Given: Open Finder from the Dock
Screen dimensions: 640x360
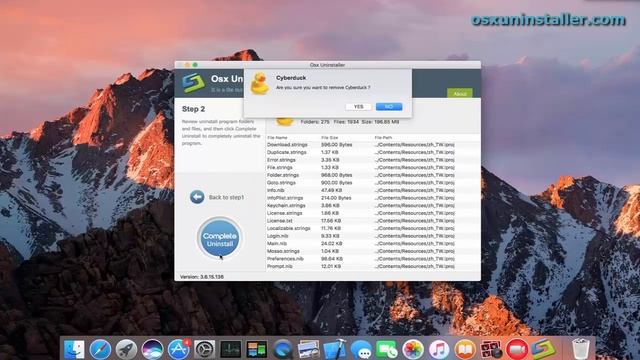Looking at the screenshot, I should [74, 349].
